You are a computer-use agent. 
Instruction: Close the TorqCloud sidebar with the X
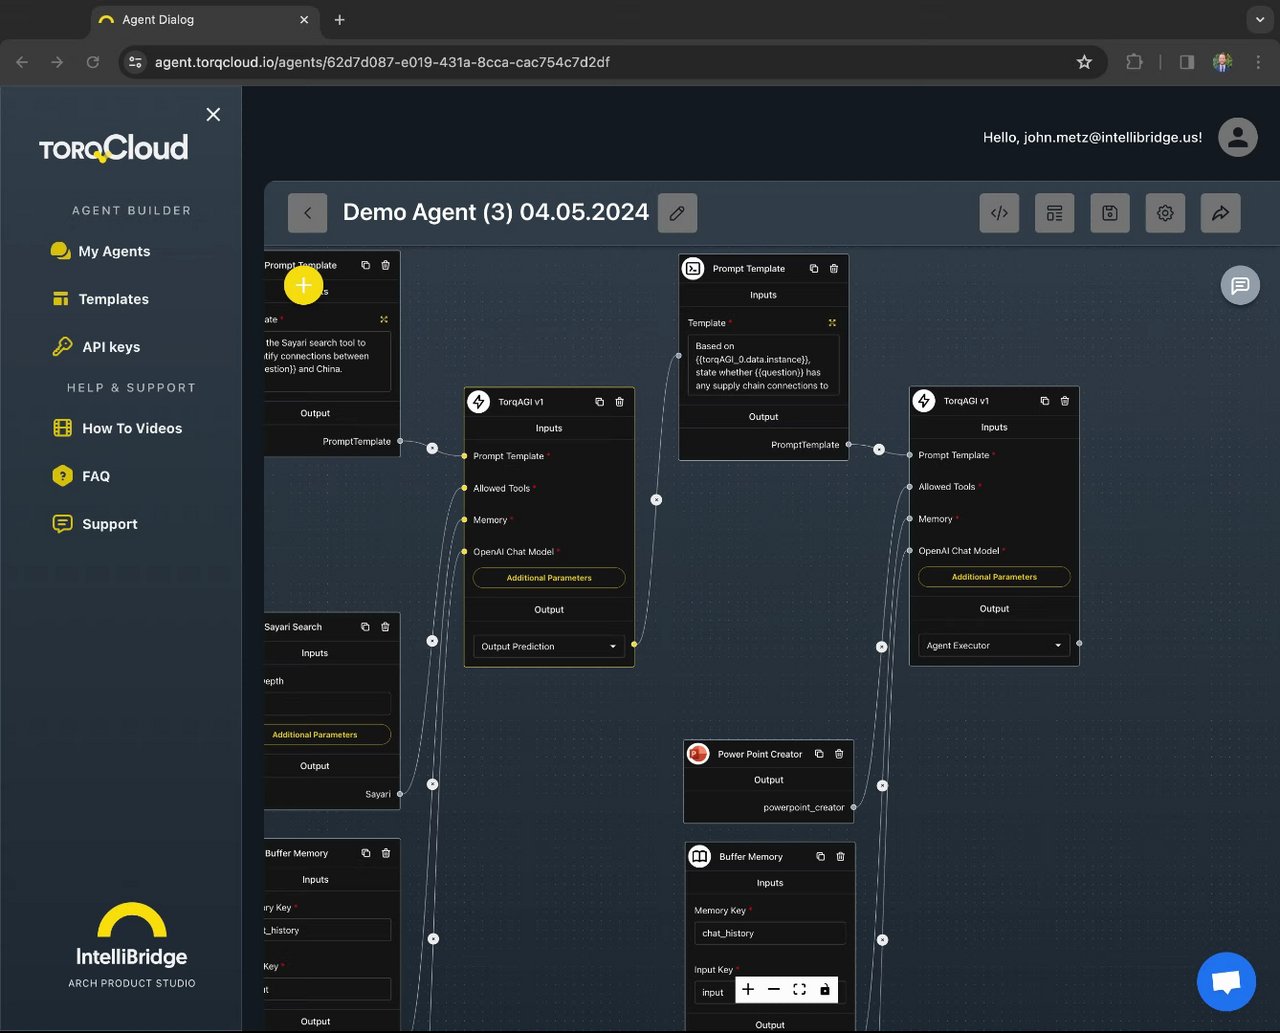213,114
